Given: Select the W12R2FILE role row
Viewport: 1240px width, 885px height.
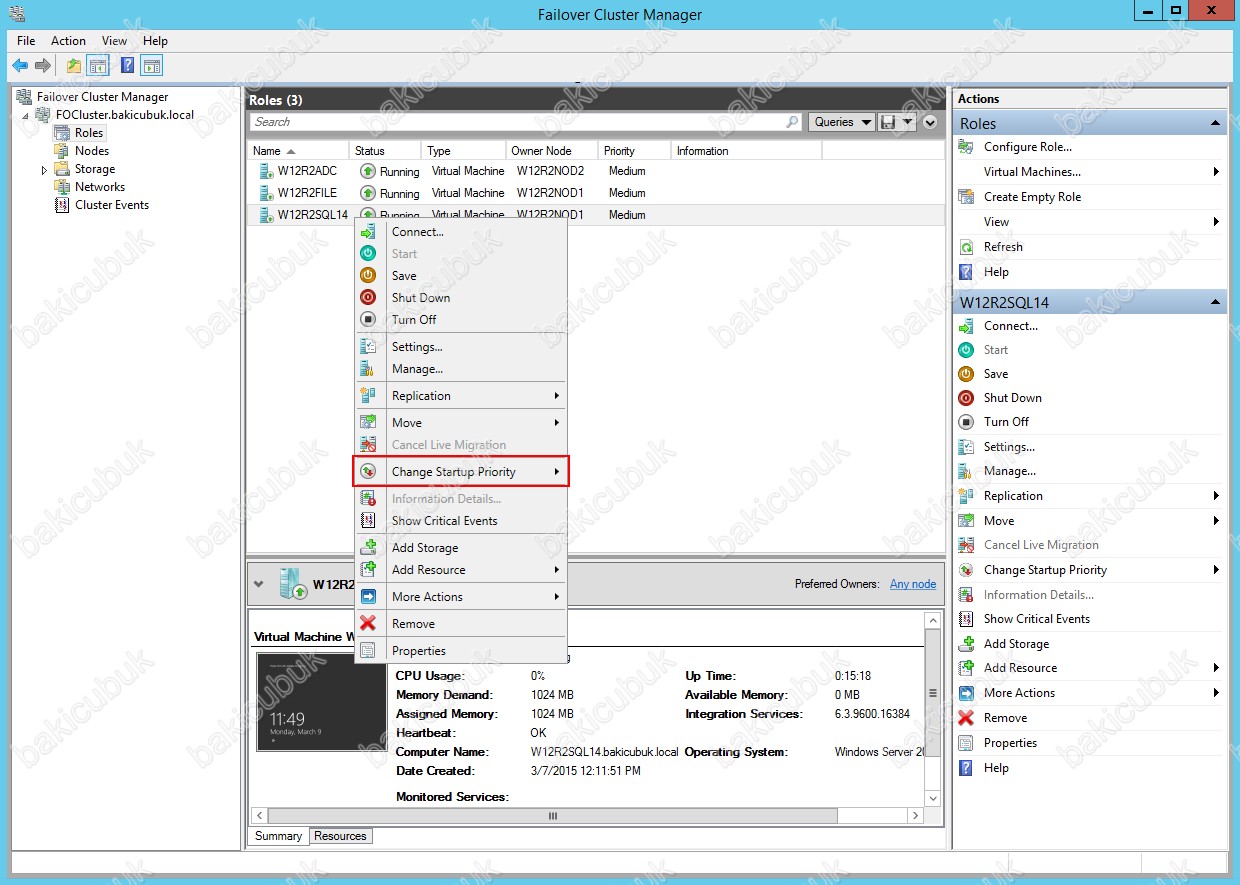Looking at the screenshot, I should [595, 193].
